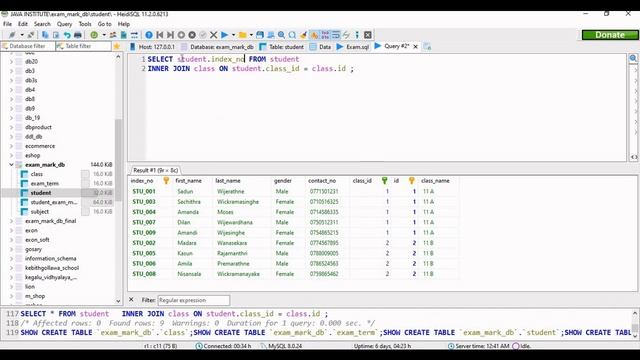
Task: Open the Tools menu
Action: [85, 24]
